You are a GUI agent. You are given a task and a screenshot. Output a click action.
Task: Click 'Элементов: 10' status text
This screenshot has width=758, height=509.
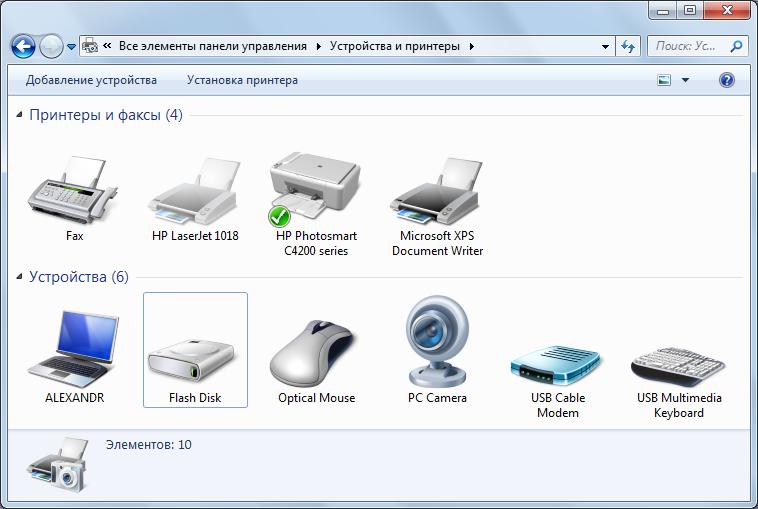148,445
